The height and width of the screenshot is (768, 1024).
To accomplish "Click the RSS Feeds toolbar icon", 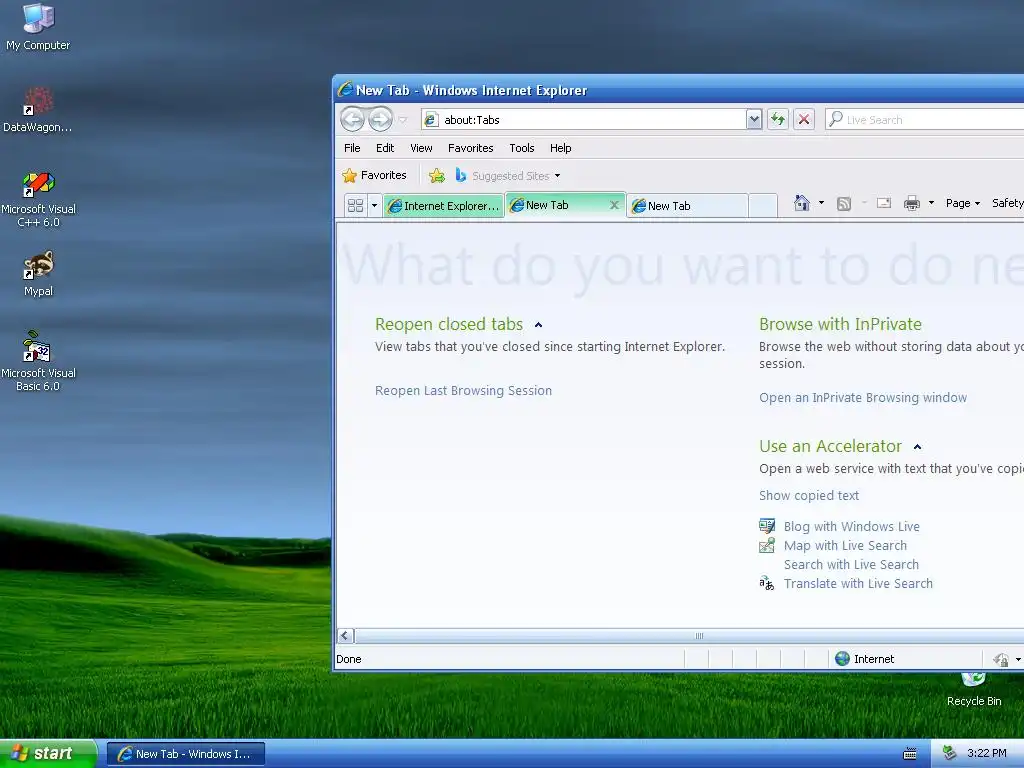I will 844,204.
